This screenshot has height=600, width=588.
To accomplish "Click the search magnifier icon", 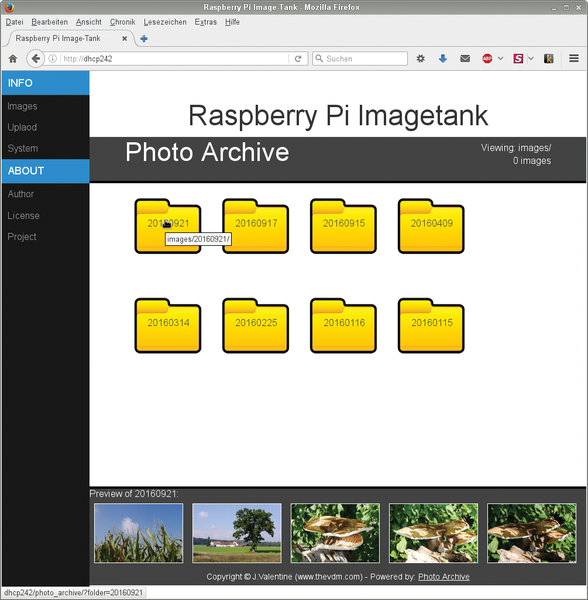I will (319, 59).
